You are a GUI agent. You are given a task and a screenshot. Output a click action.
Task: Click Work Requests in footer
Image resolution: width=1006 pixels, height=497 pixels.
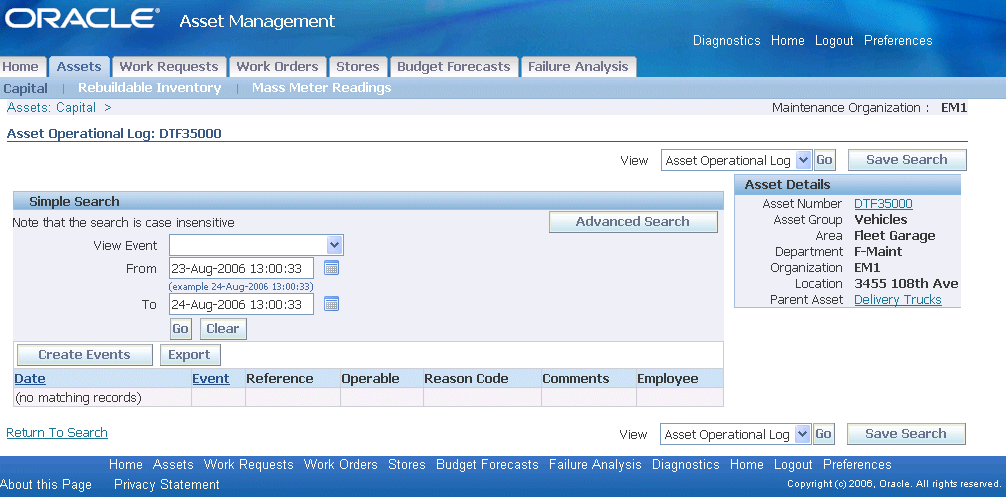click(x=248, y=465)
